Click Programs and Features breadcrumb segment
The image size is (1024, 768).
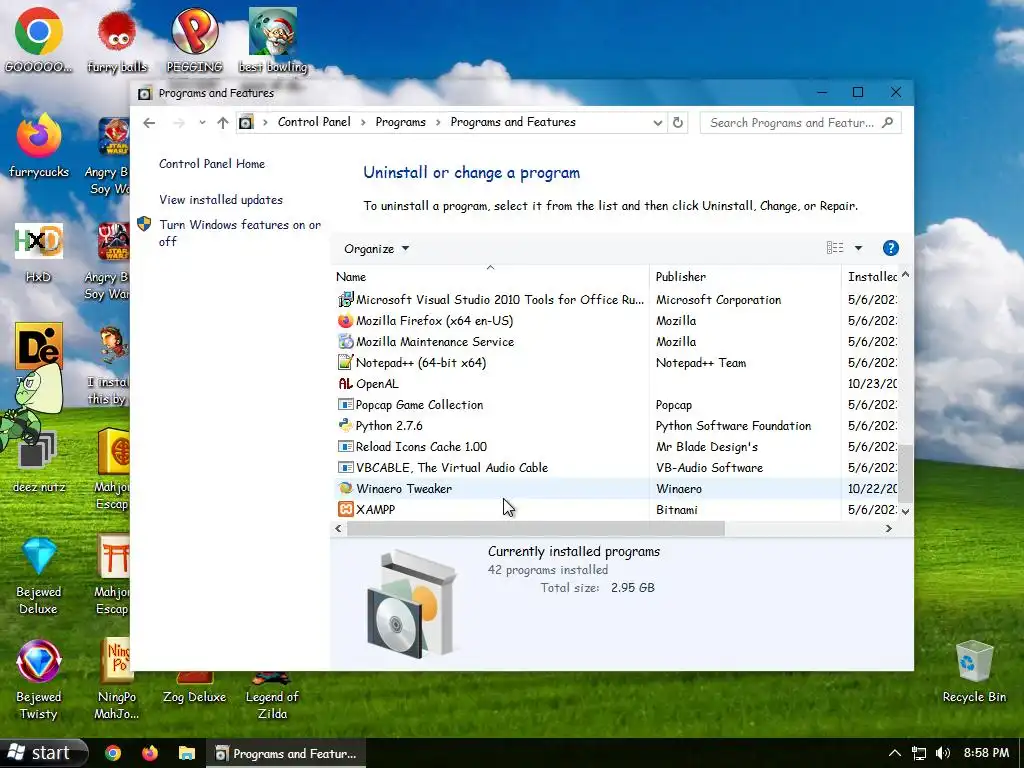[x=513, y=122]
